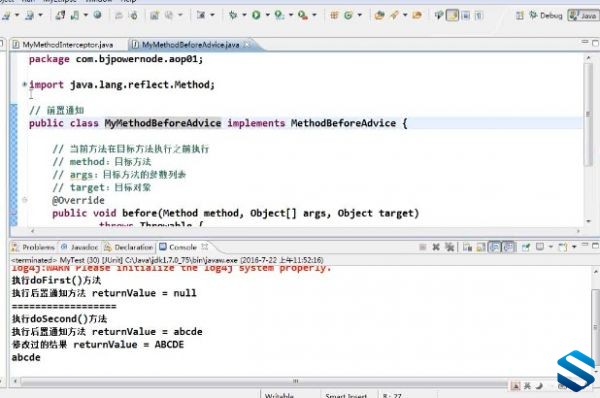
Task: Click the Run Last Tool icon
Action: [x=279, y=15]
